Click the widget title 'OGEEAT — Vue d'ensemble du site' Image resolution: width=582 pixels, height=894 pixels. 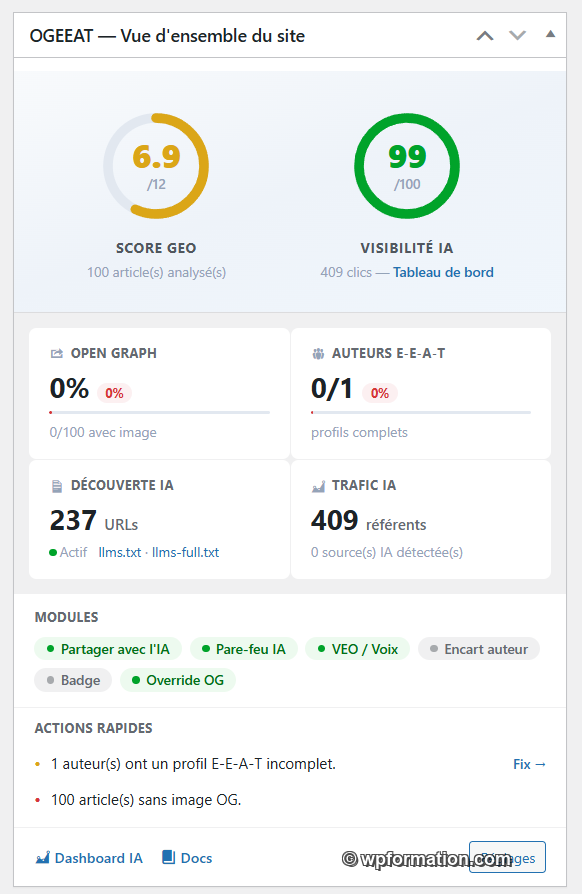167,36
